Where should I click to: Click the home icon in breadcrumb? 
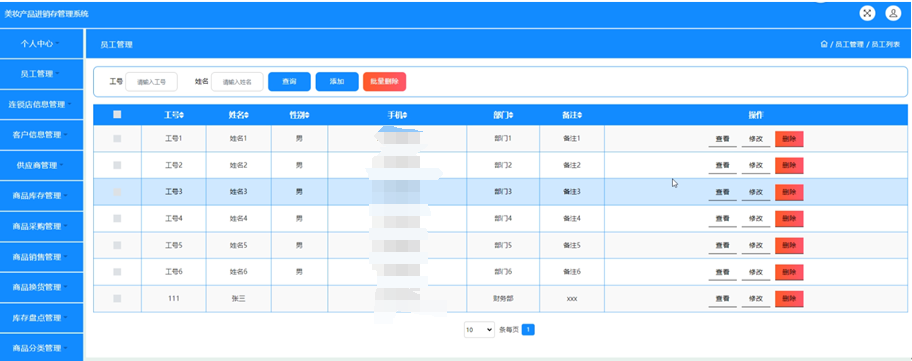click(x=824, y=44)
